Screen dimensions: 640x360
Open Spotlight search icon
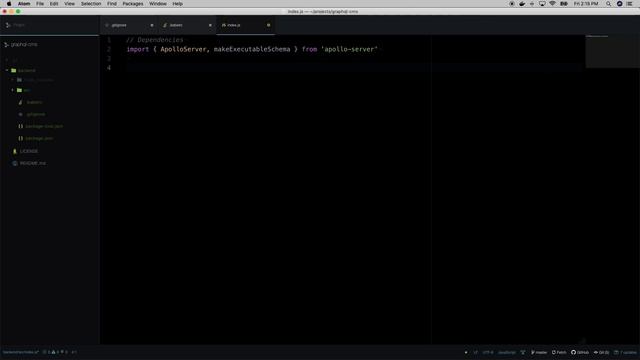click(x=608, y=4)
